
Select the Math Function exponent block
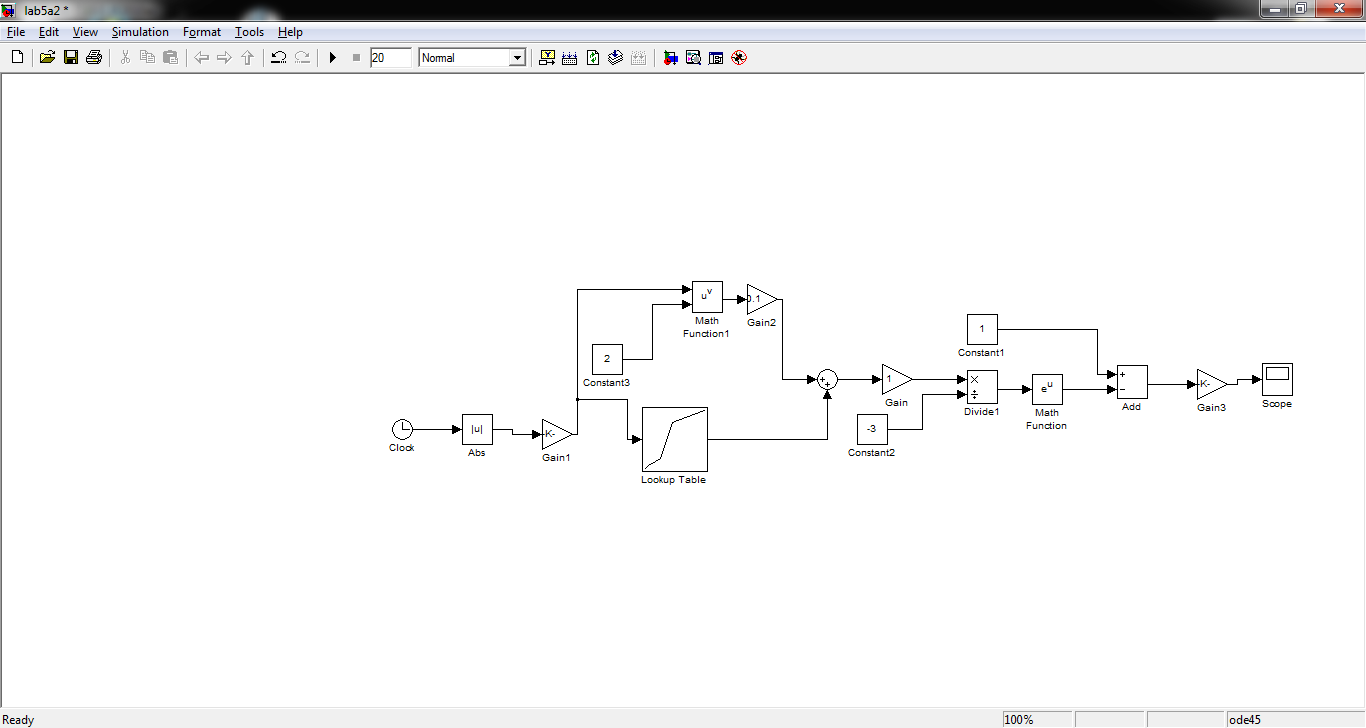pos(1047,389)
